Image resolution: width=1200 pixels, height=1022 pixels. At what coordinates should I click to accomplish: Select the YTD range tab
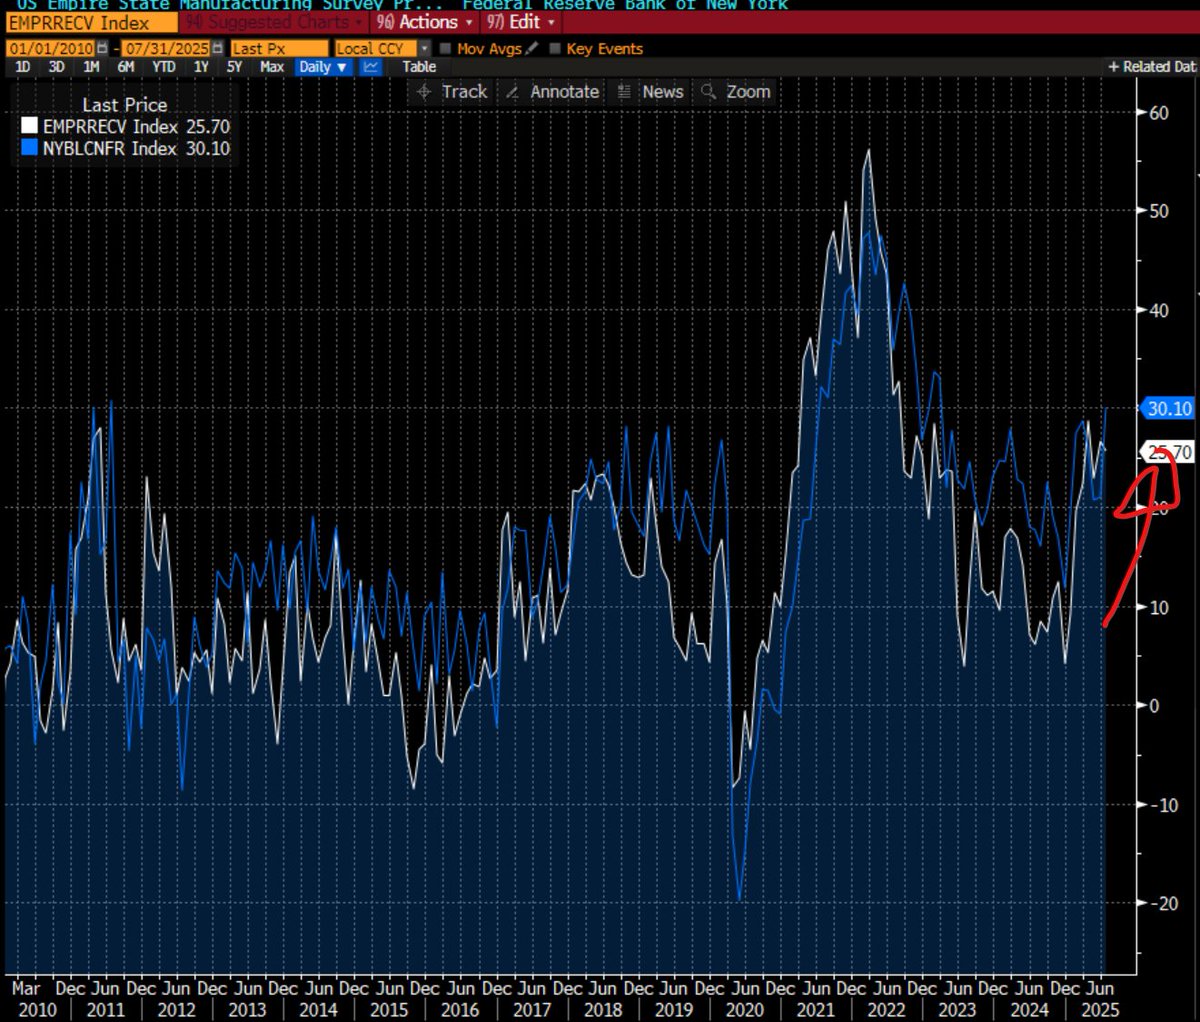163,67
